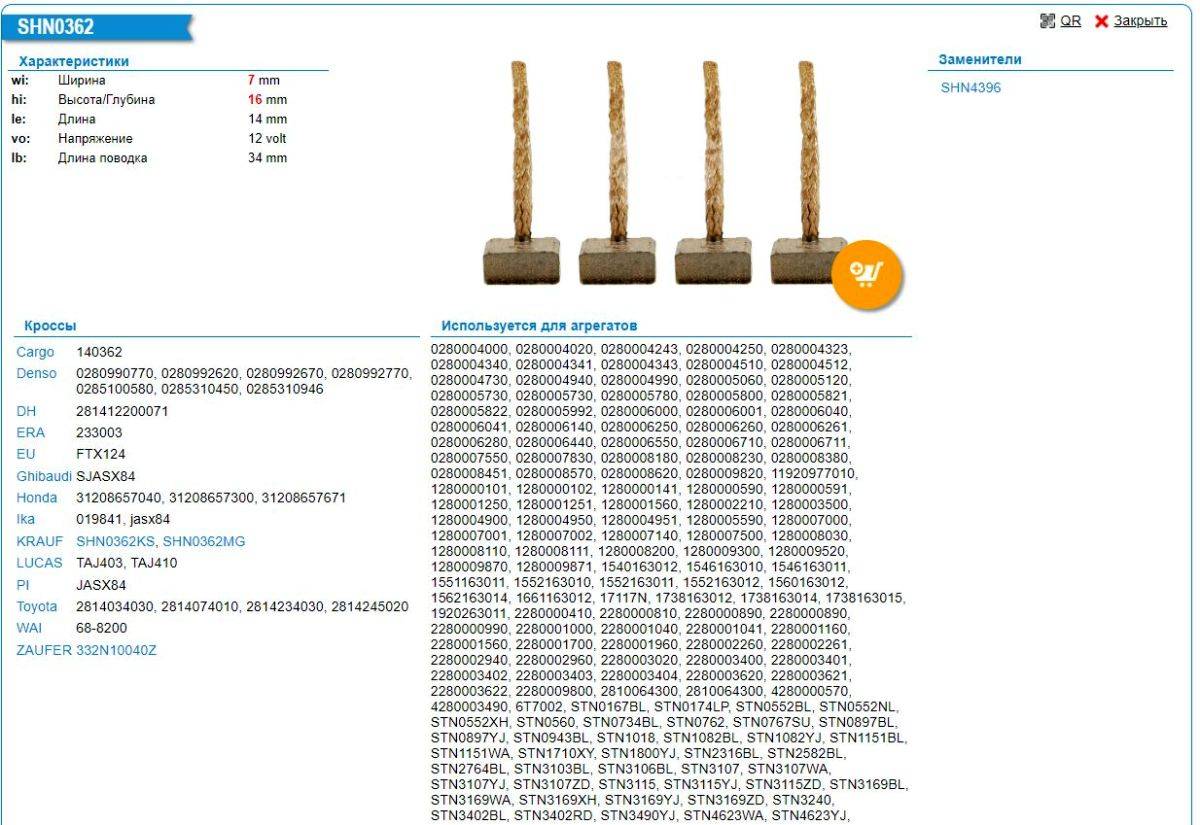
Task: Click the Ghibaudi brand label
Action: click(x=43, y=476)
